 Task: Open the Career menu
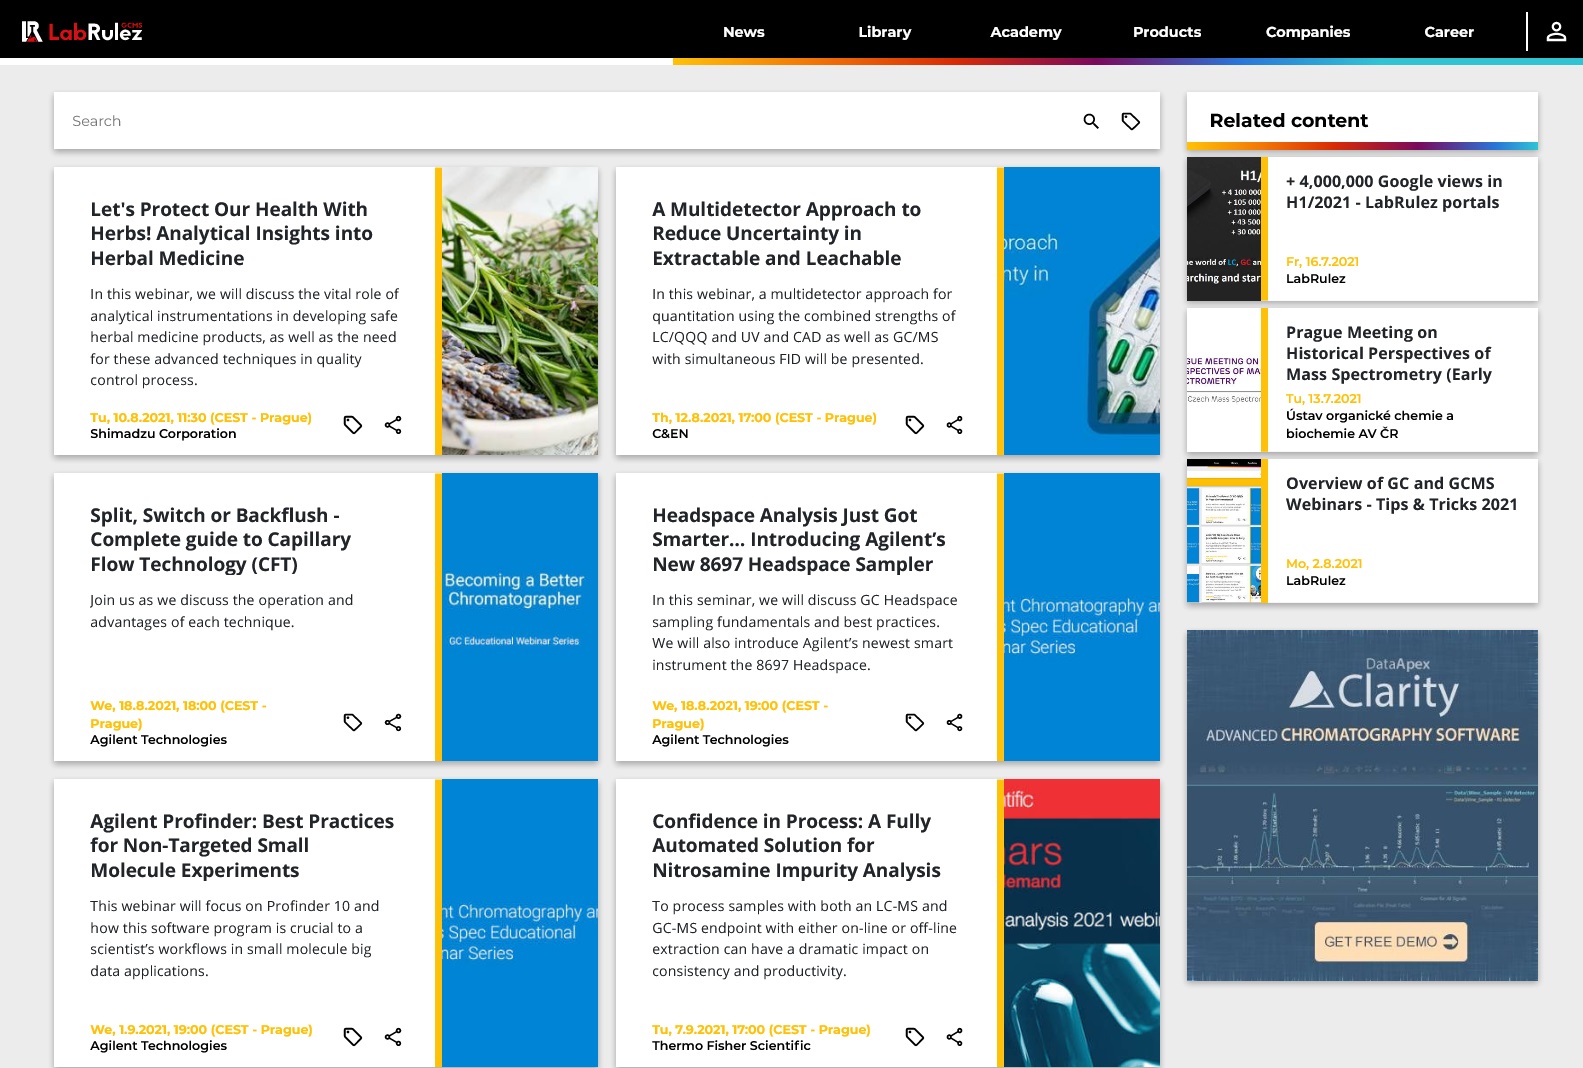pyautogui.click(x=1449, y=32)
